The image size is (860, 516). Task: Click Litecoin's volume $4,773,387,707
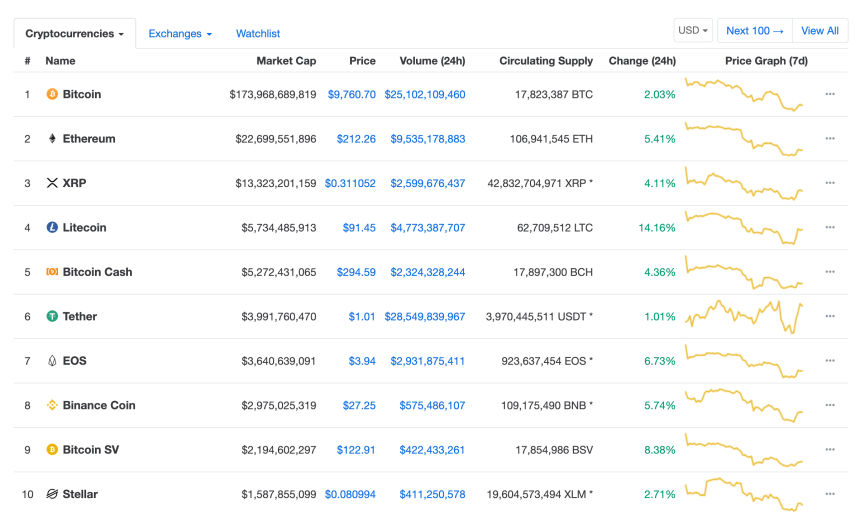[x=428, y=228]
